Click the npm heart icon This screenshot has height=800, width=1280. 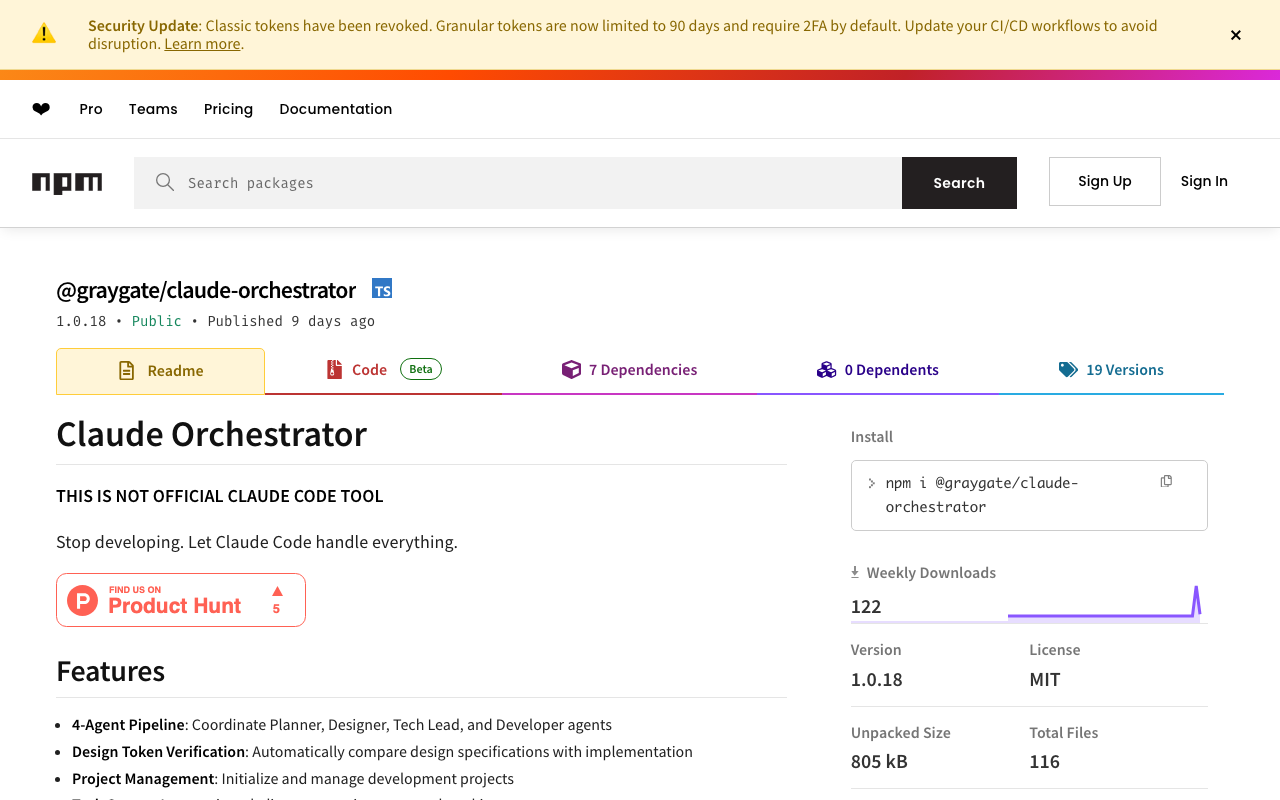[41, 109]
